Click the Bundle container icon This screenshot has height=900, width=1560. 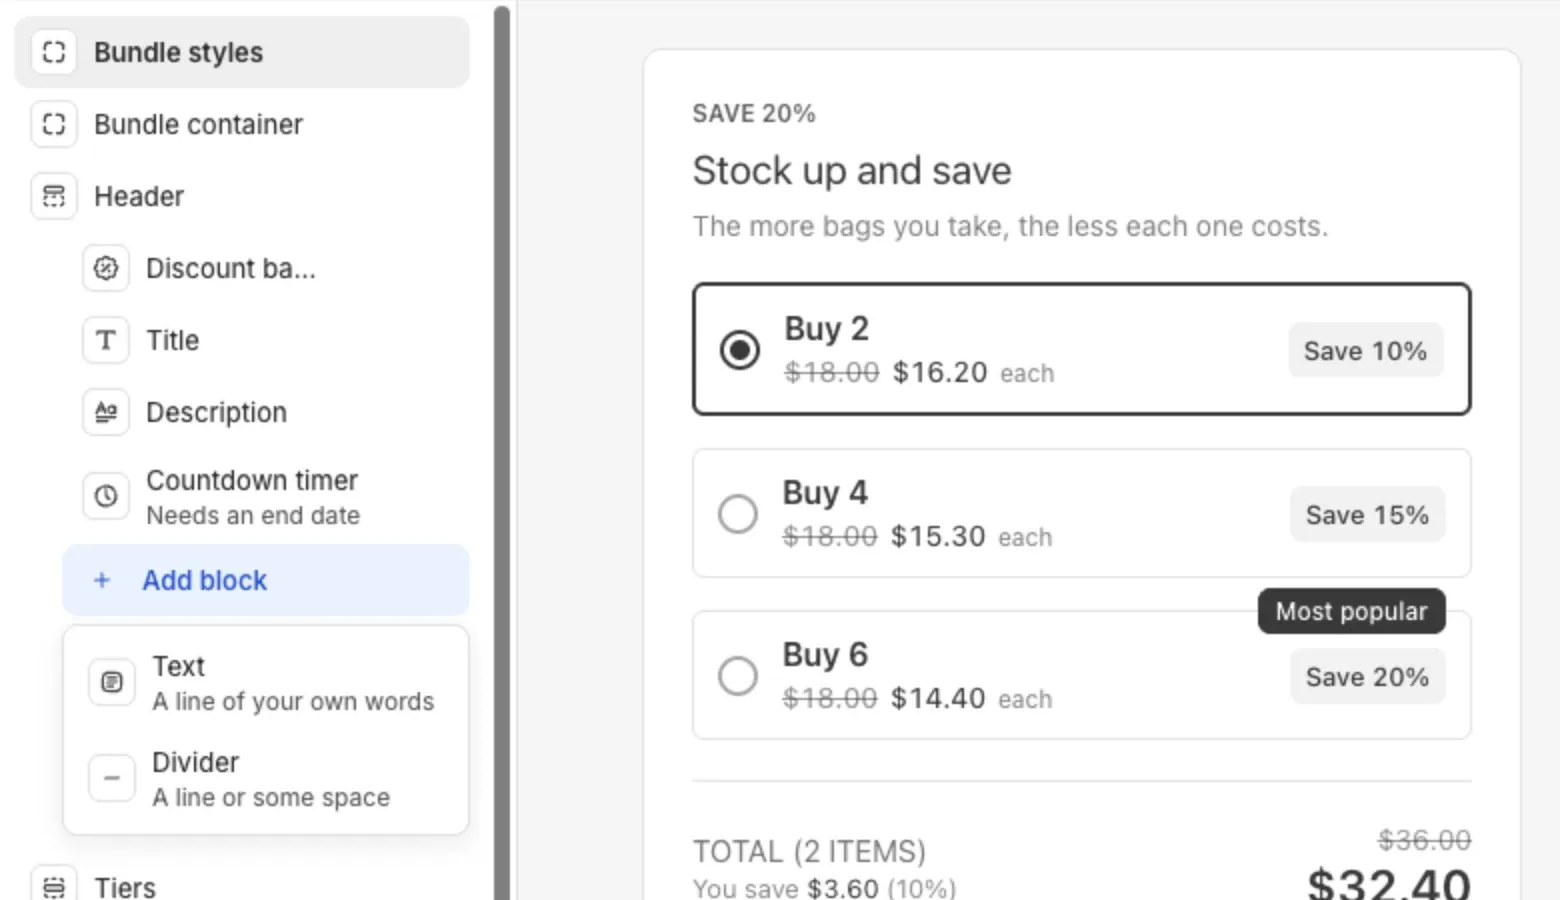click(x=54, y=124)
